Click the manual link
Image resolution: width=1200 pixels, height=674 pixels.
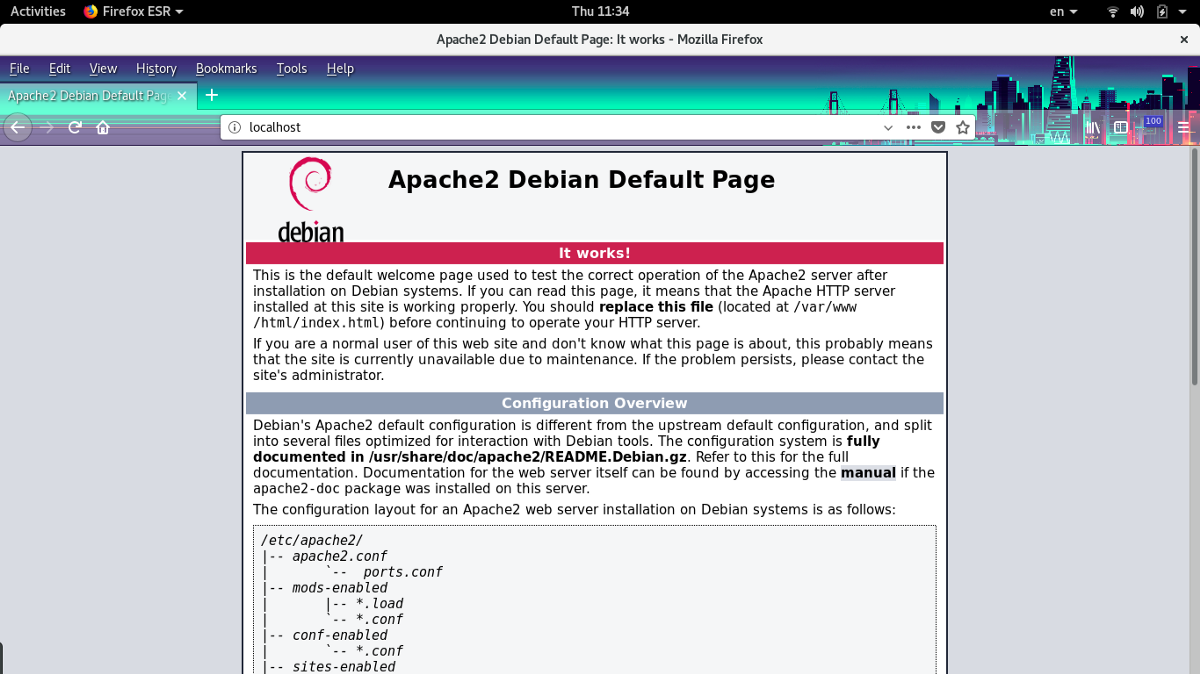click(868, 472)
